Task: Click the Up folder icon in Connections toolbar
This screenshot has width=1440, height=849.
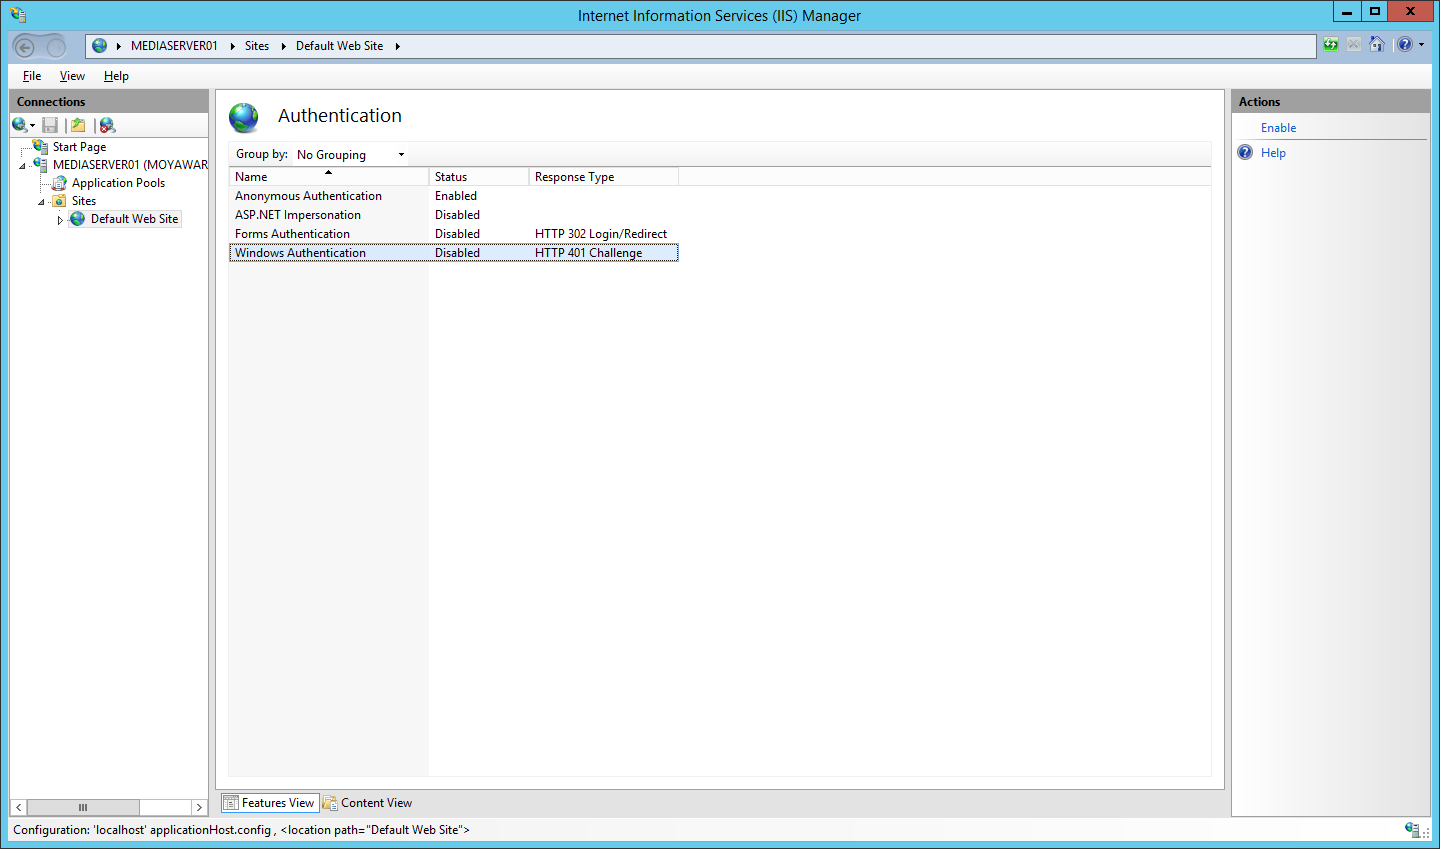Action: pos(78,125)
